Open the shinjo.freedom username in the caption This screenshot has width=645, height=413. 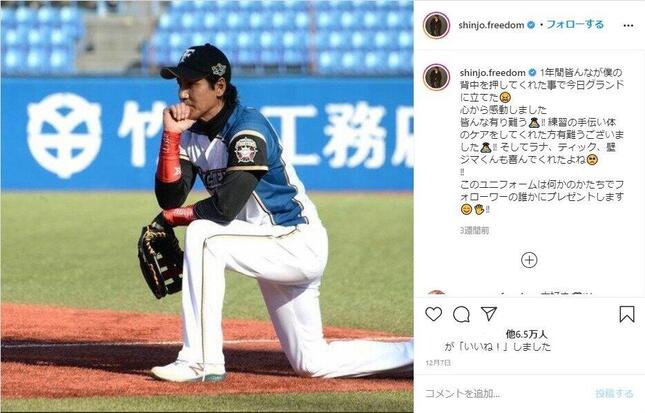tap(492, 73)
